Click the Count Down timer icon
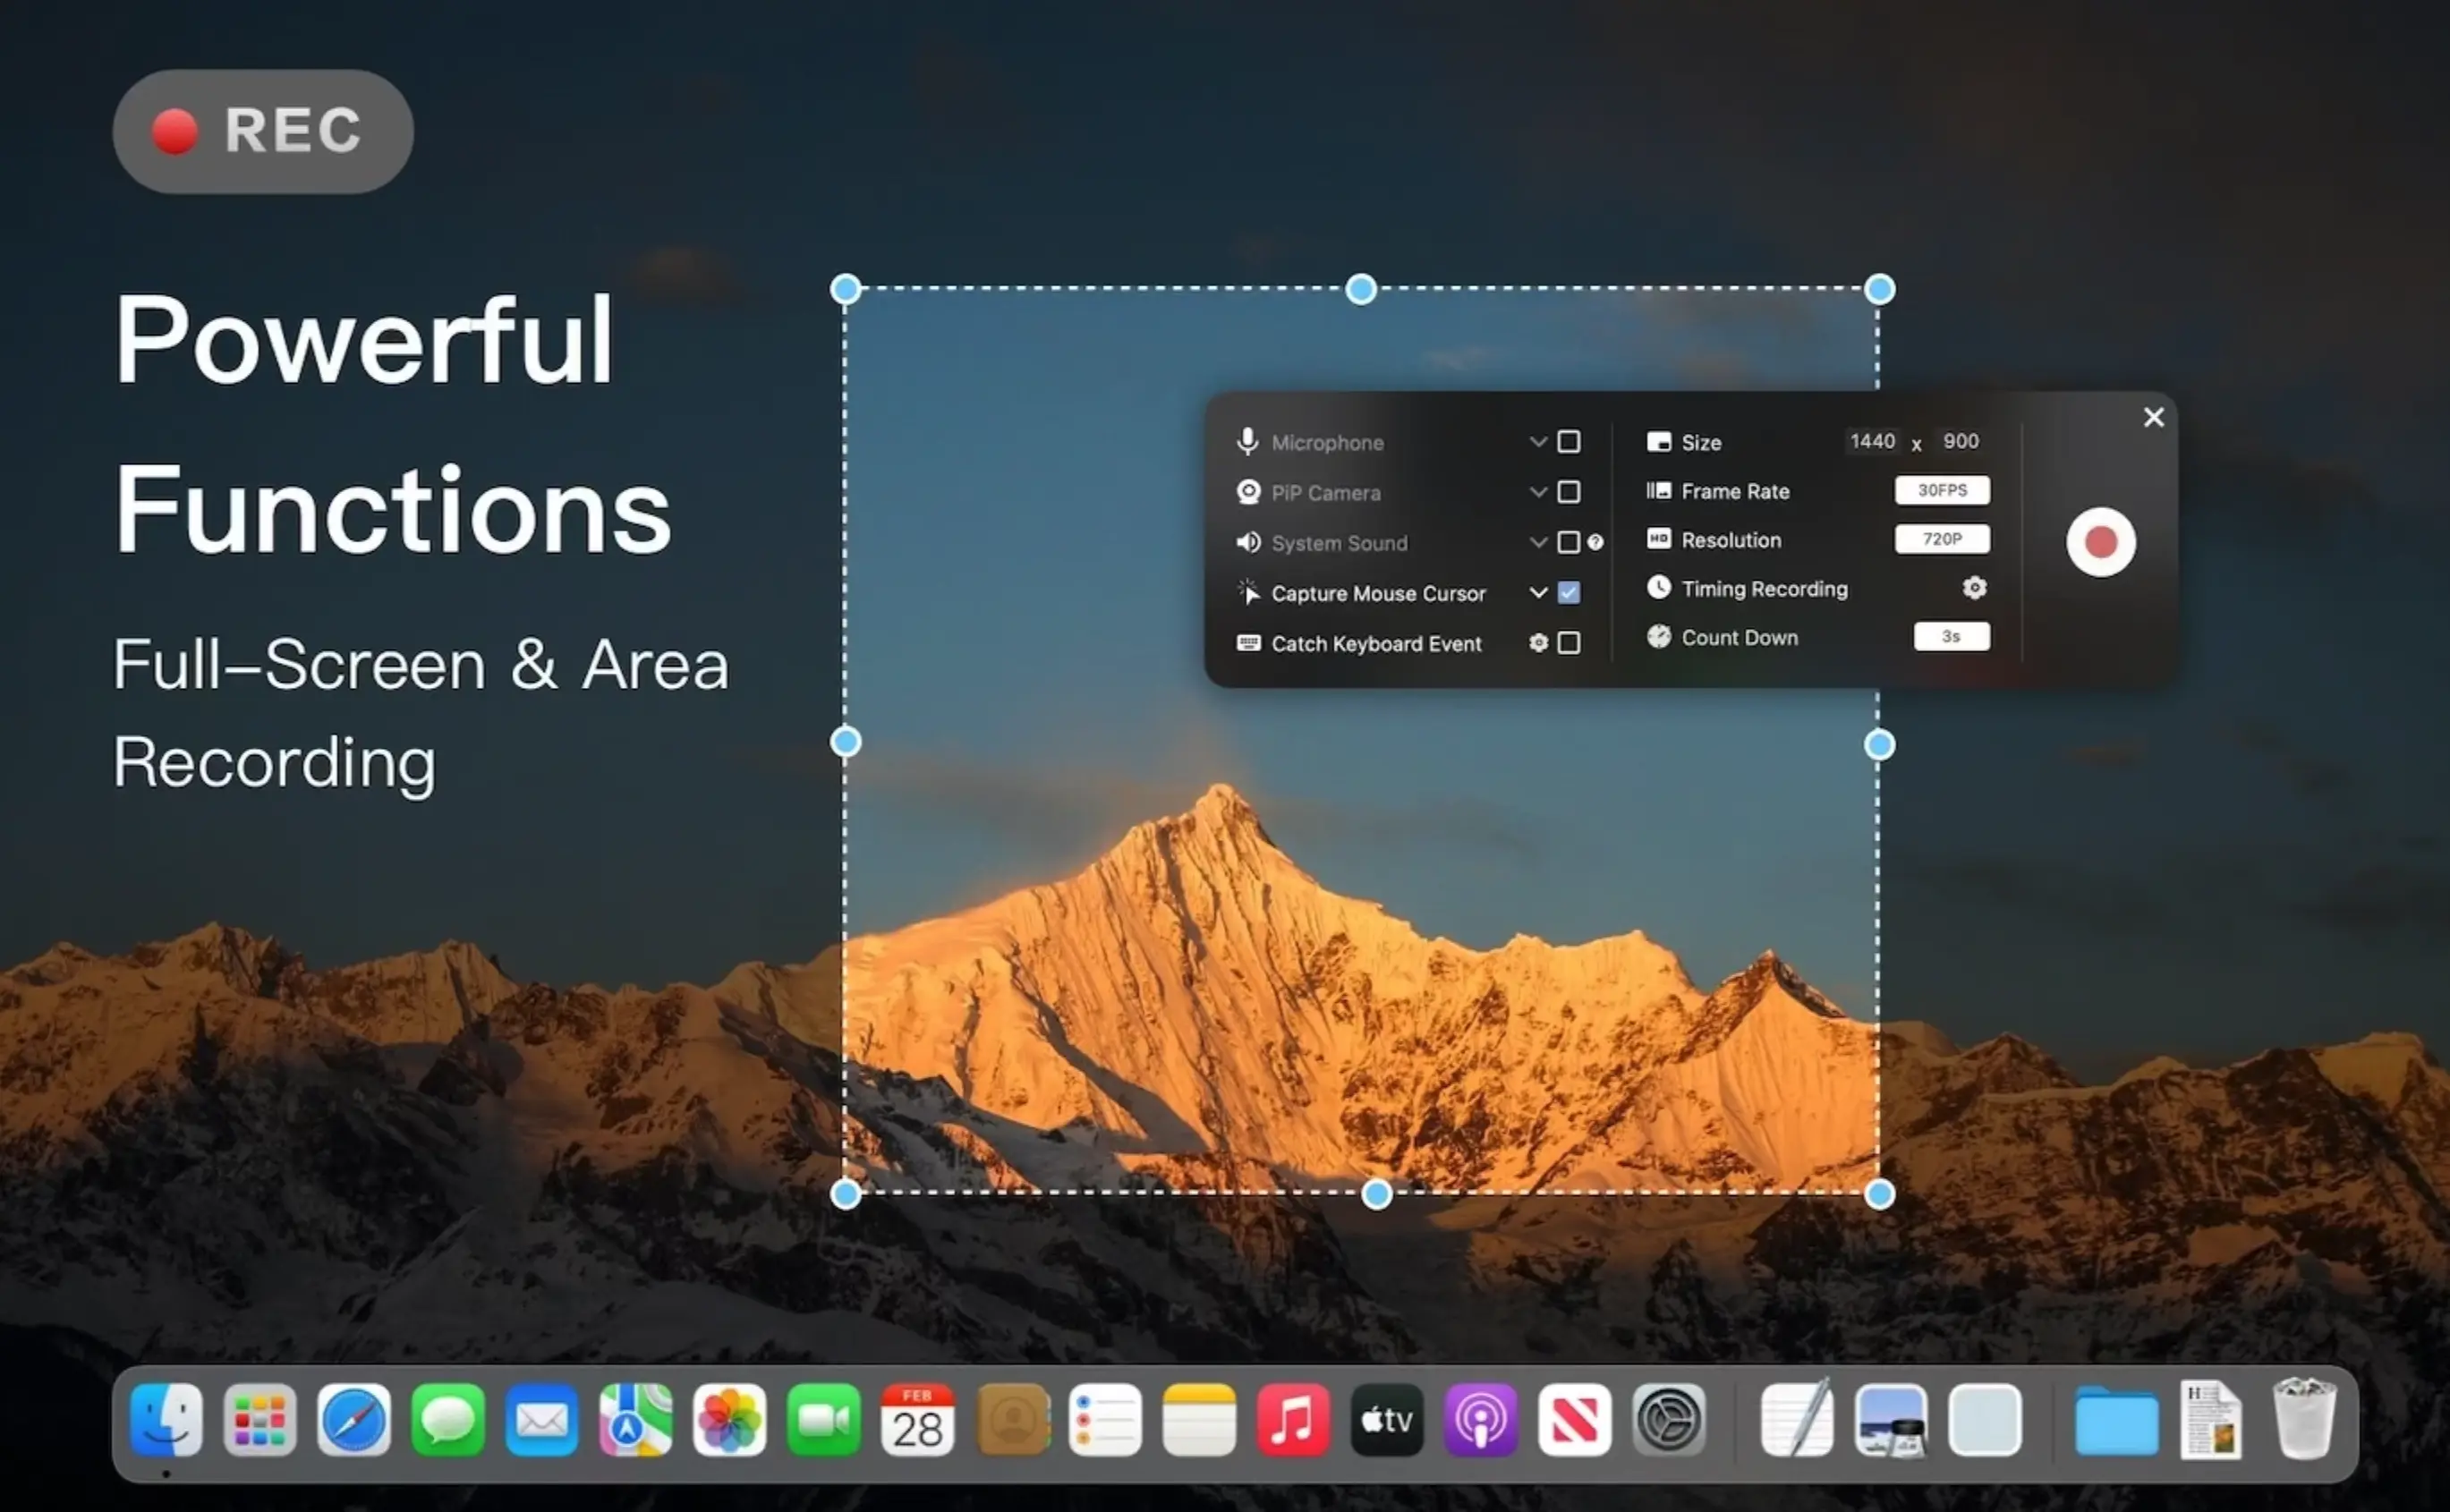The image size is (2450, 1512). (x=1658, y=636)
